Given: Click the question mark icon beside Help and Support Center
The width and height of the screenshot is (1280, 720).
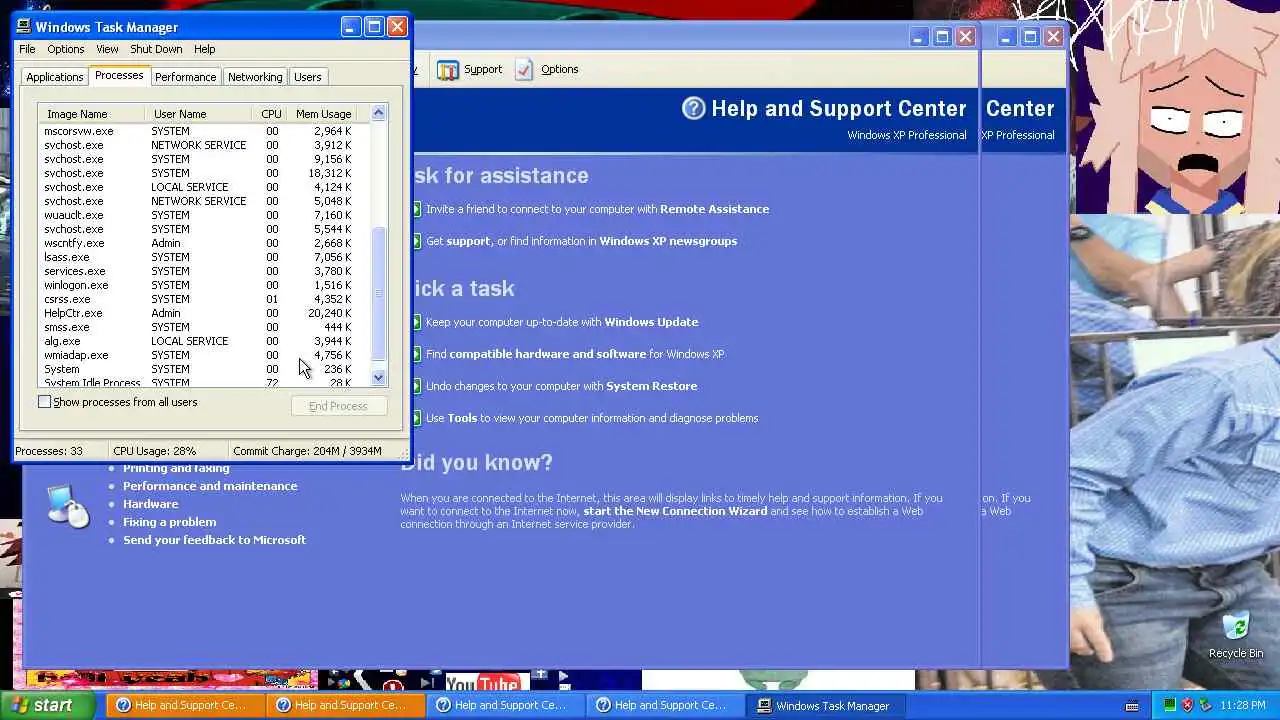Looking at the screenshot, I should 693,108.
